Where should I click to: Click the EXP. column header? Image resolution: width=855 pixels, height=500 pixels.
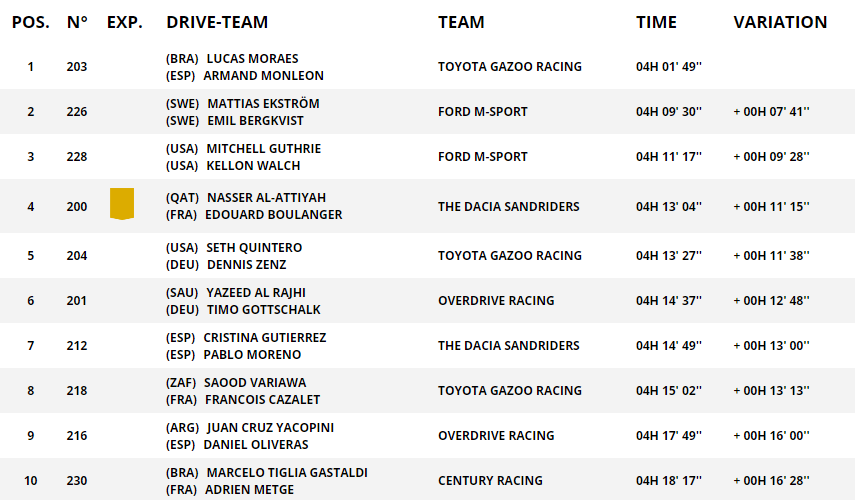click(x=124, y=22)
